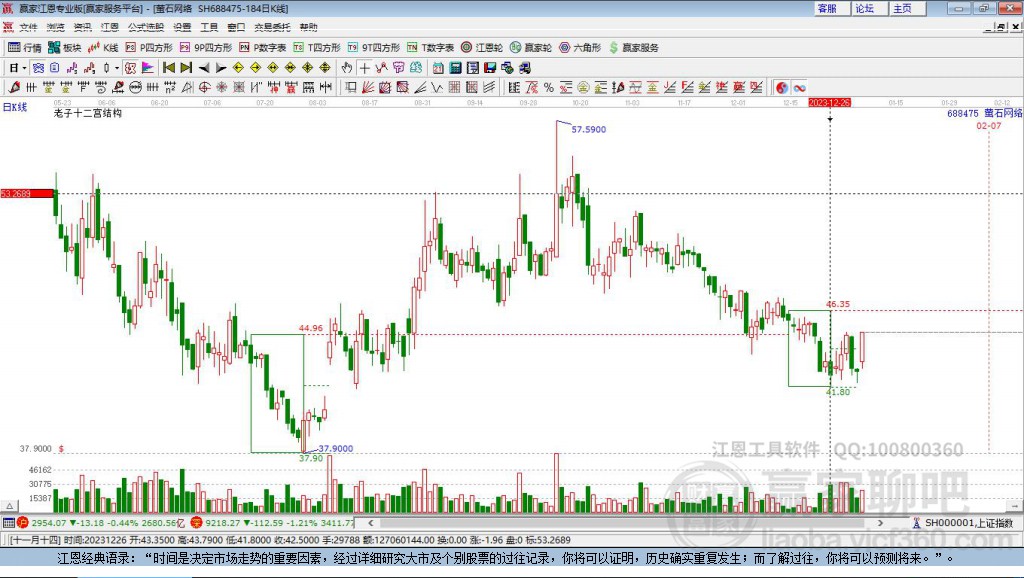Click the 37.9000 low price label
Screen dimensions: 1024x578
point(336,448)
